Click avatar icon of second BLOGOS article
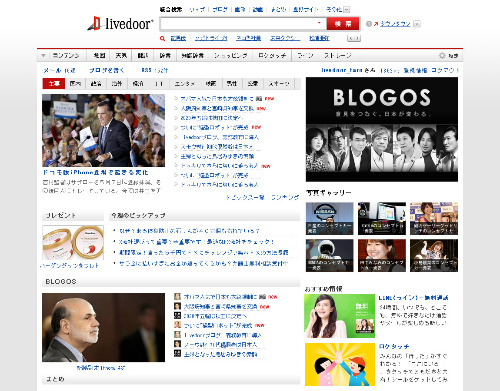This screenshot has height=391, width=500. [x=177, y=306]
